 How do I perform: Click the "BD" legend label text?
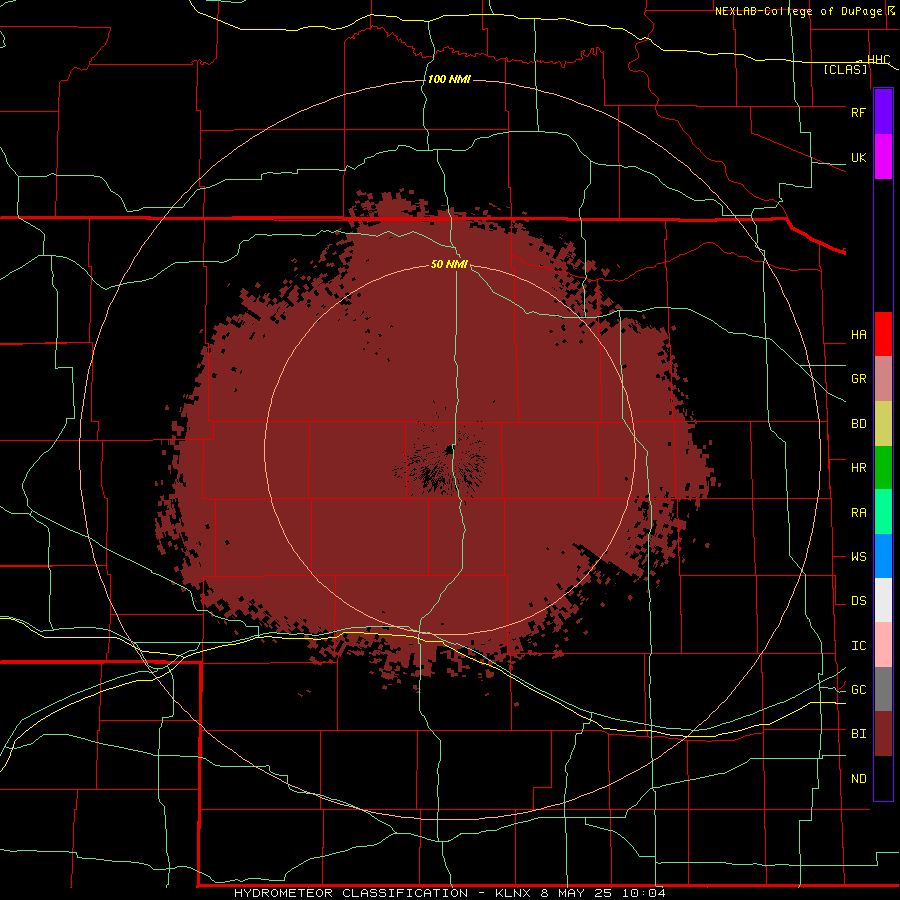point(858,424)
